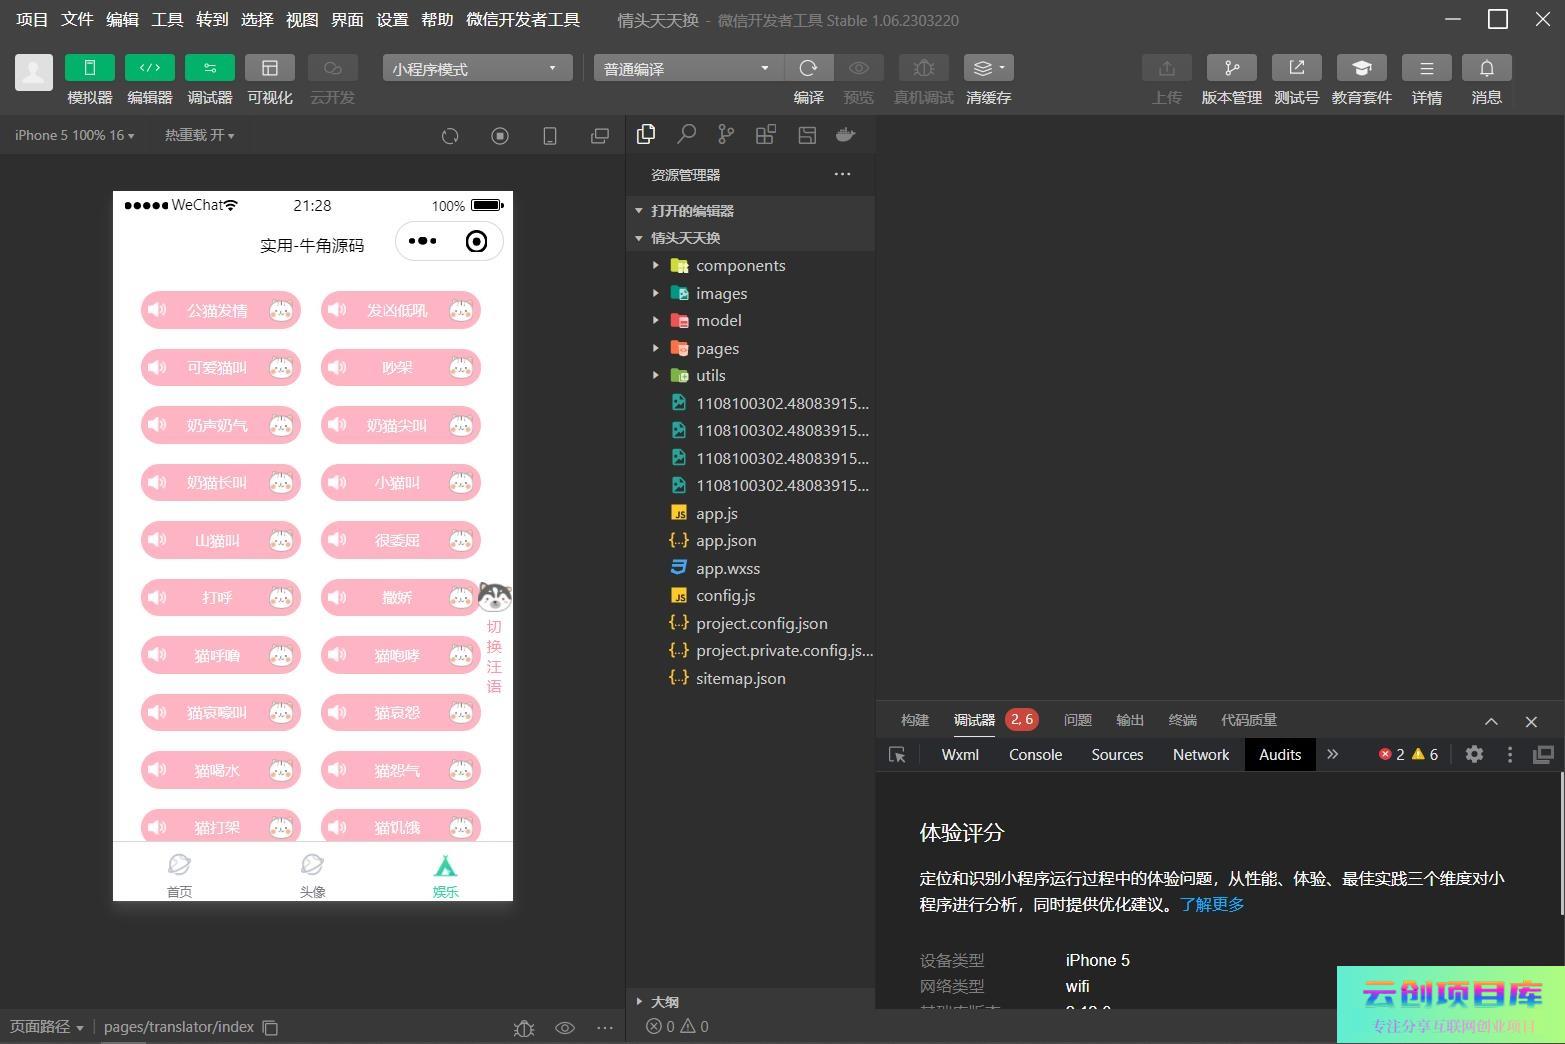Open the iPhone 5 device dropdown
Viewport: 1565px width, 1044px height.
[x=74, y=135]
